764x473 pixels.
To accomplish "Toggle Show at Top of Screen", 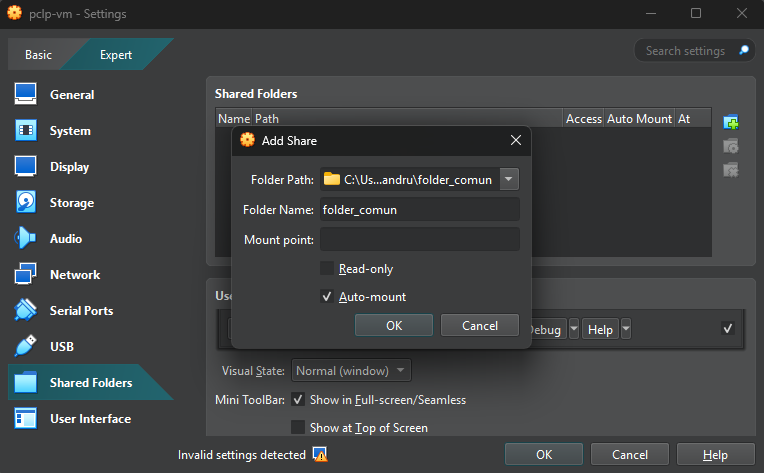I will point(298,428).
